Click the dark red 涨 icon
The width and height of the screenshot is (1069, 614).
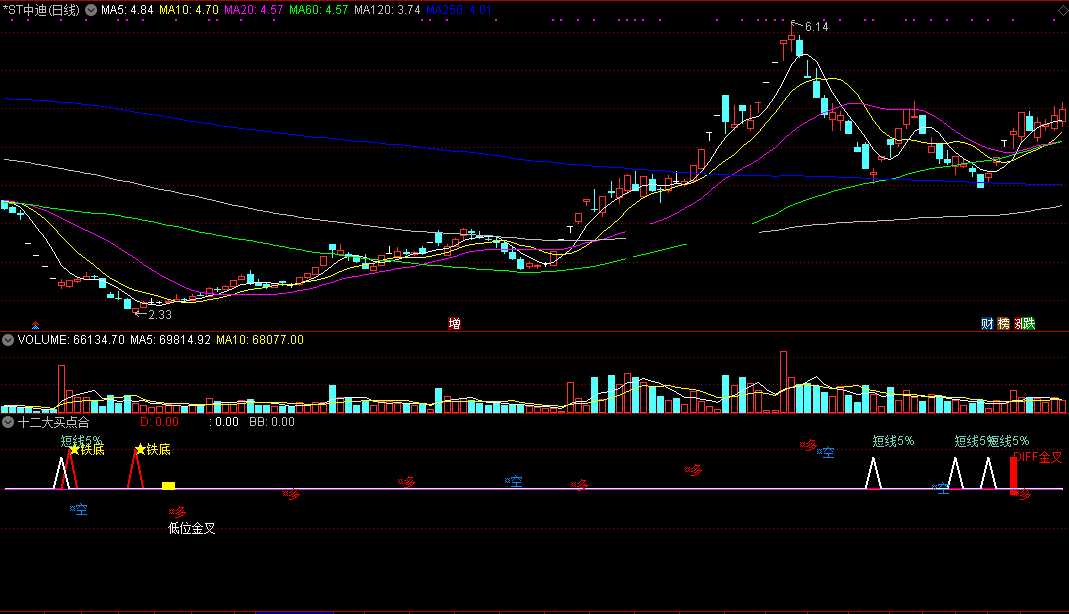tap(1019, 324)
